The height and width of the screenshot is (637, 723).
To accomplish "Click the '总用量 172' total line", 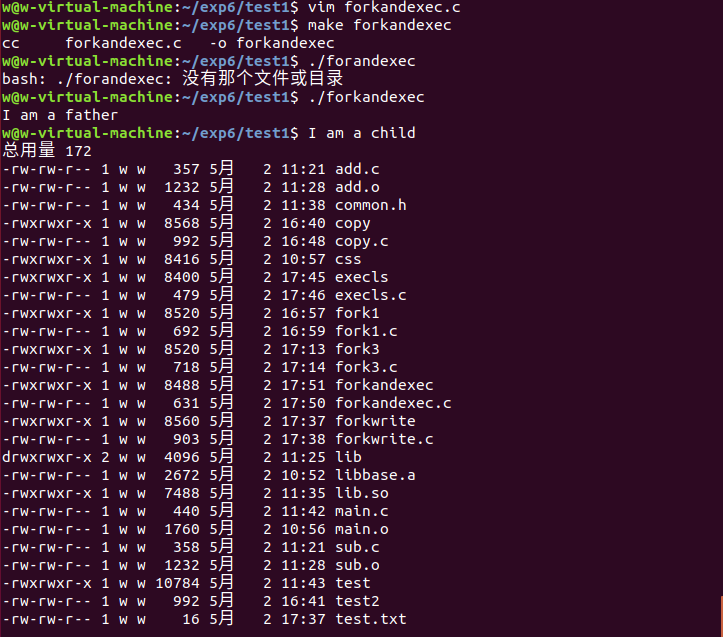I will tap(47, 150).
